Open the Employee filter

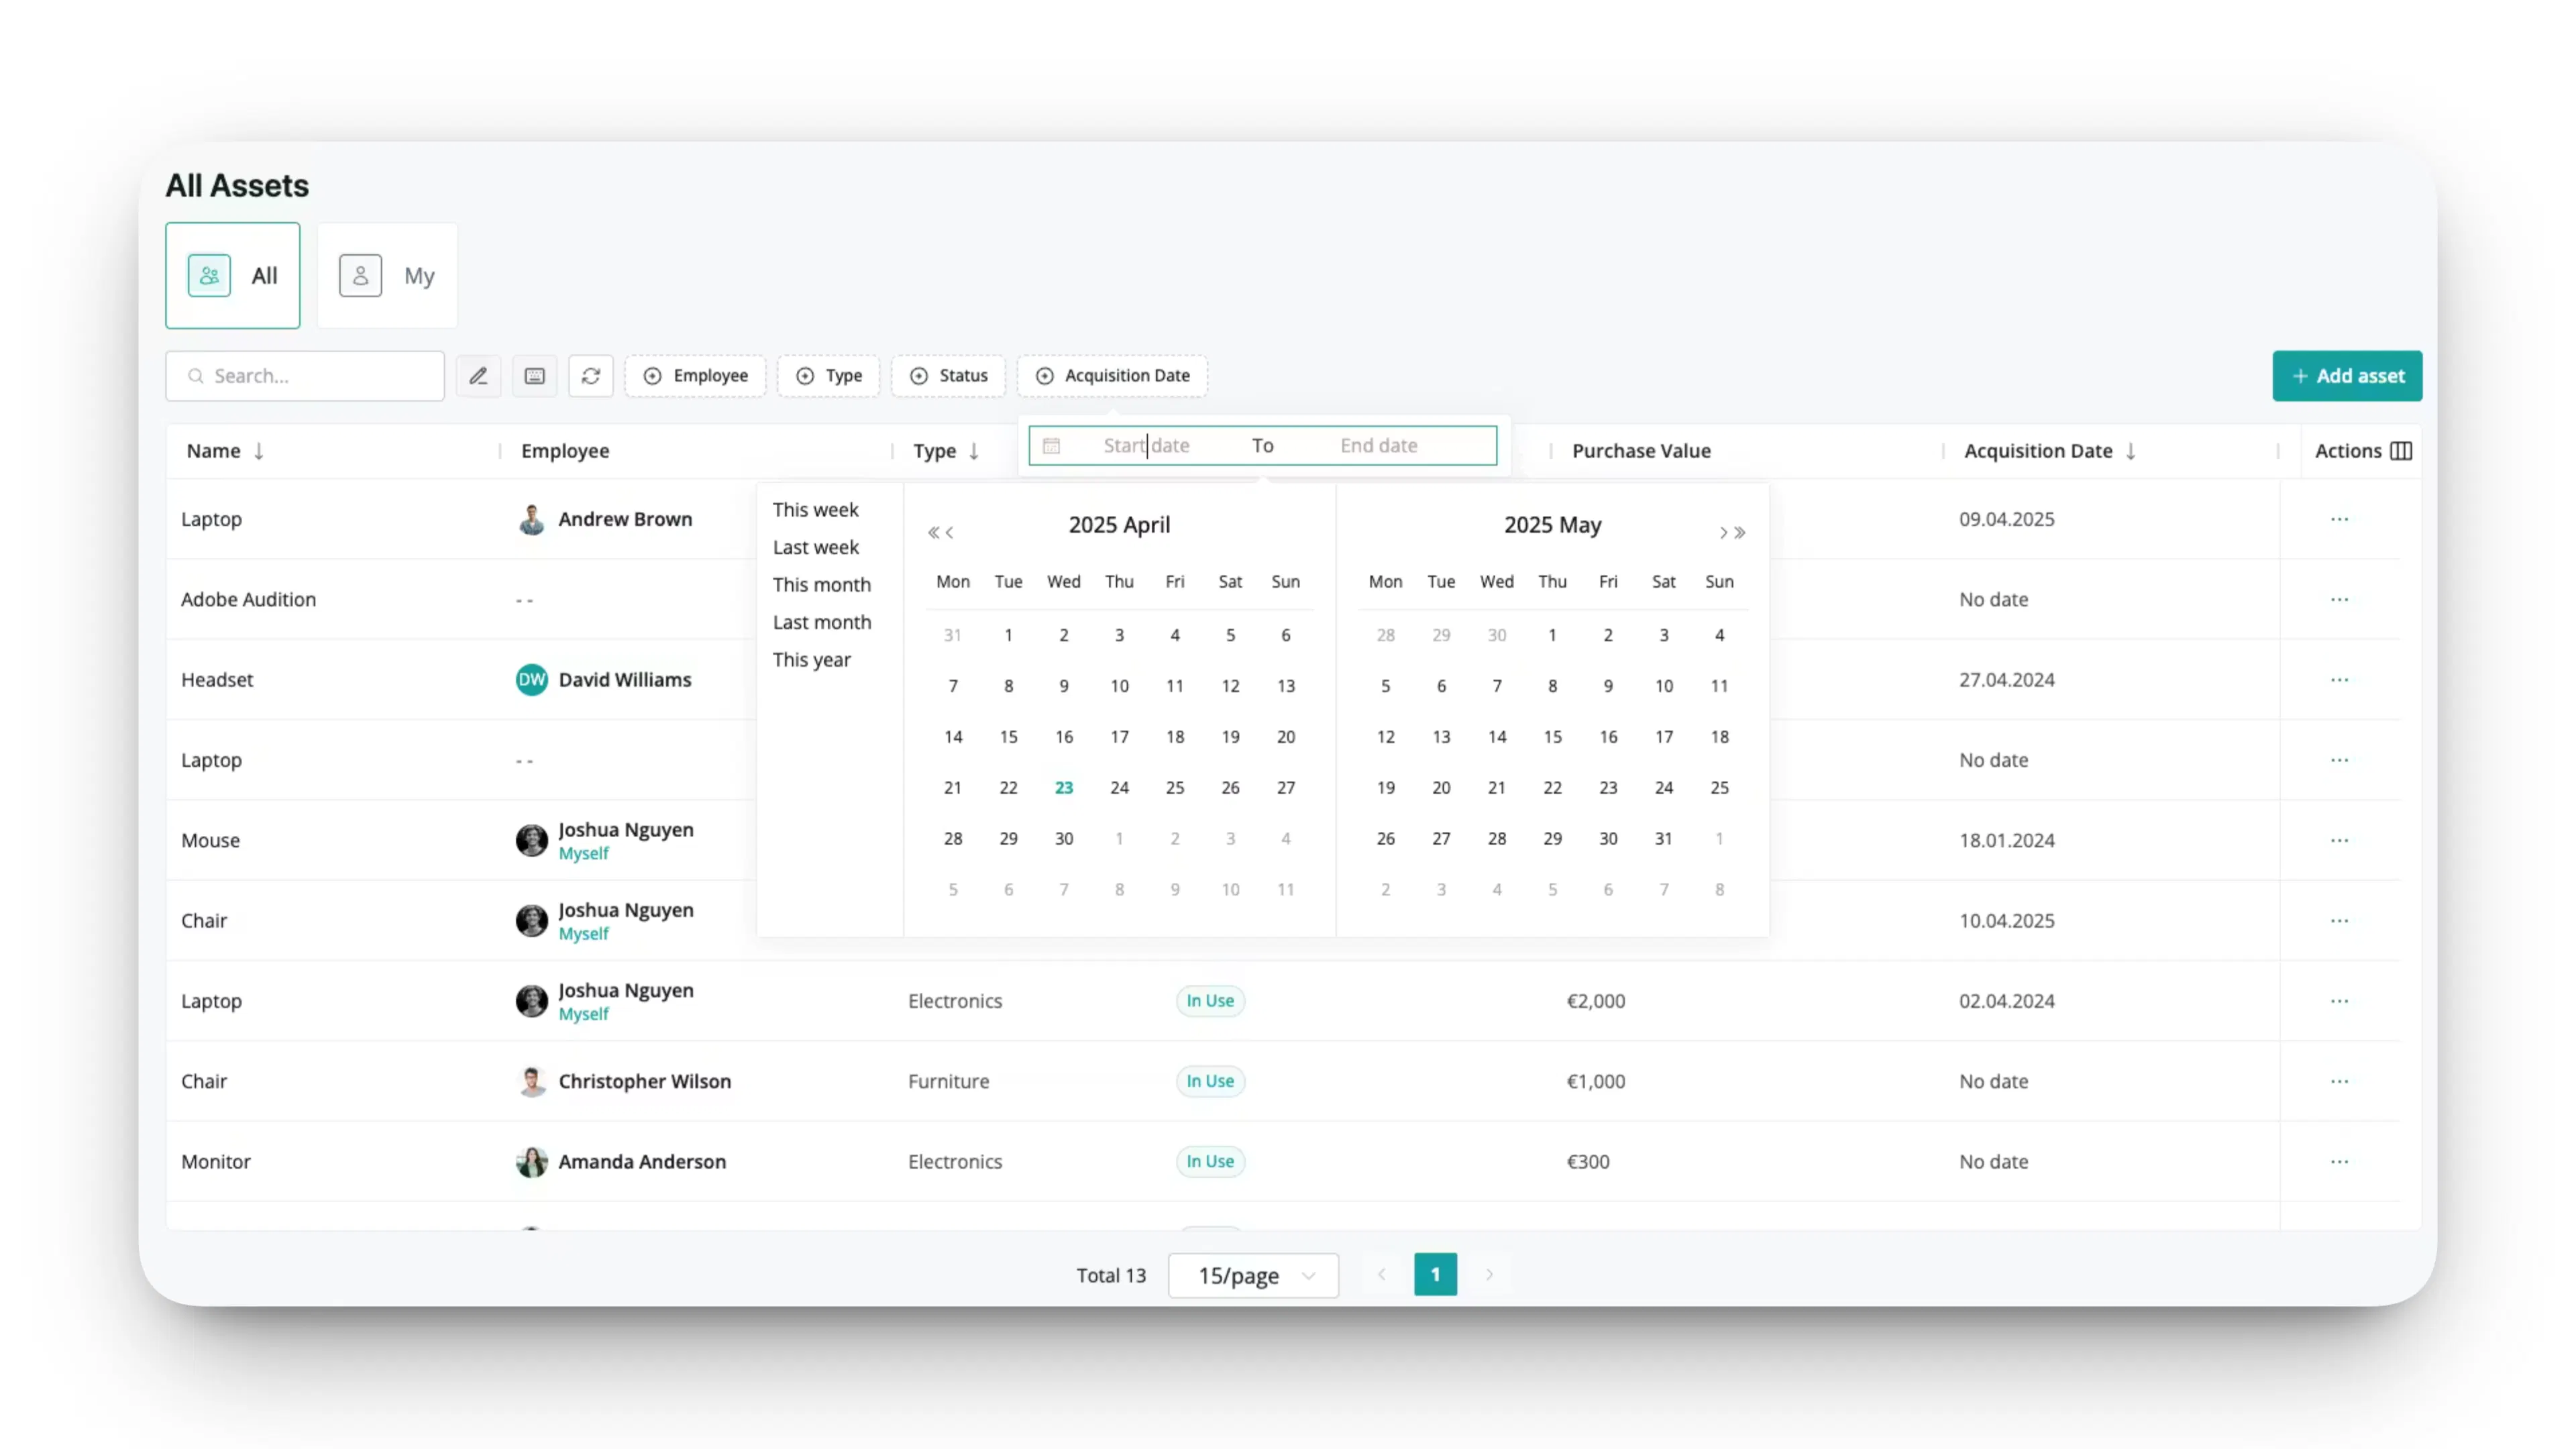tap(695, 375)
